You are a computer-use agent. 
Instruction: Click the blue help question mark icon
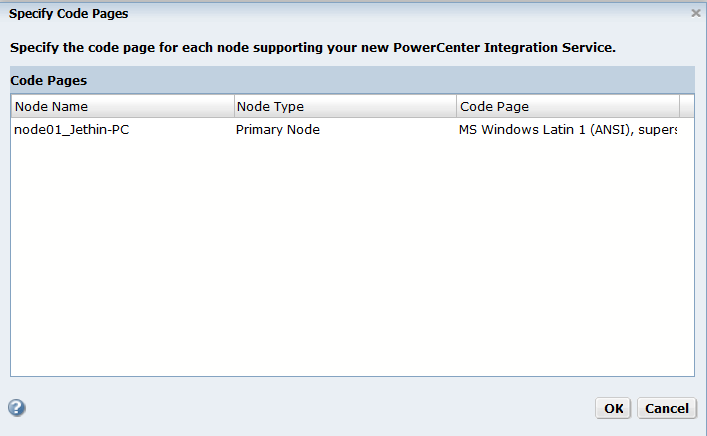click(x=17, y=408)
